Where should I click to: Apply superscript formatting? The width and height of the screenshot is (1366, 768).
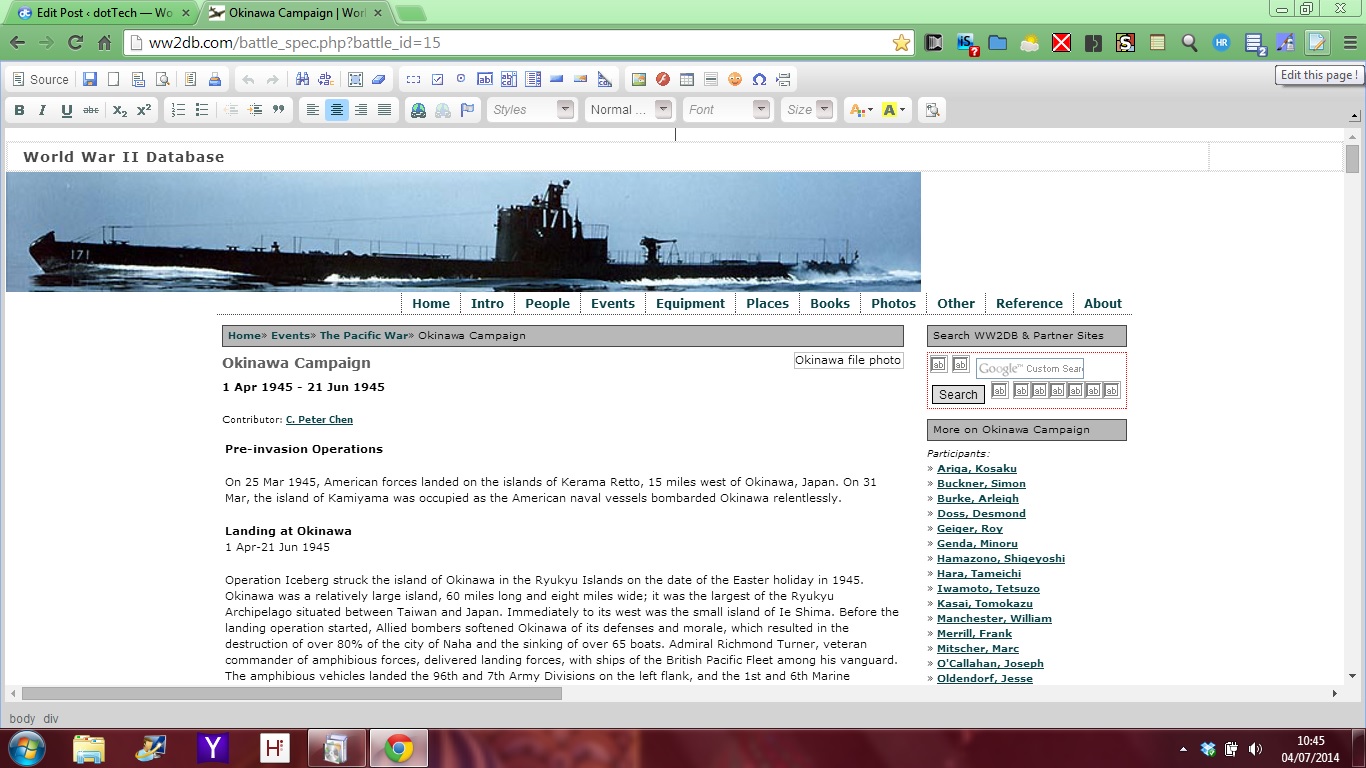144,110
